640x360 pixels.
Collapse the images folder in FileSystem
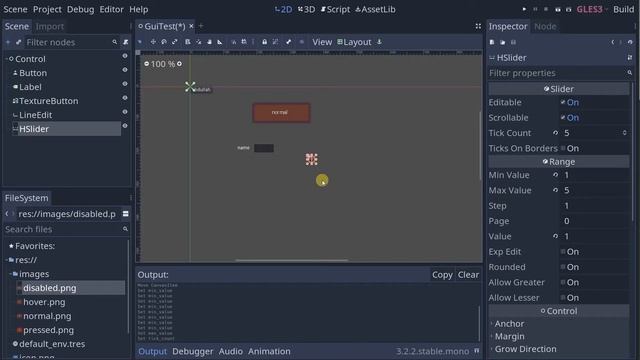[x=10, y=274]
